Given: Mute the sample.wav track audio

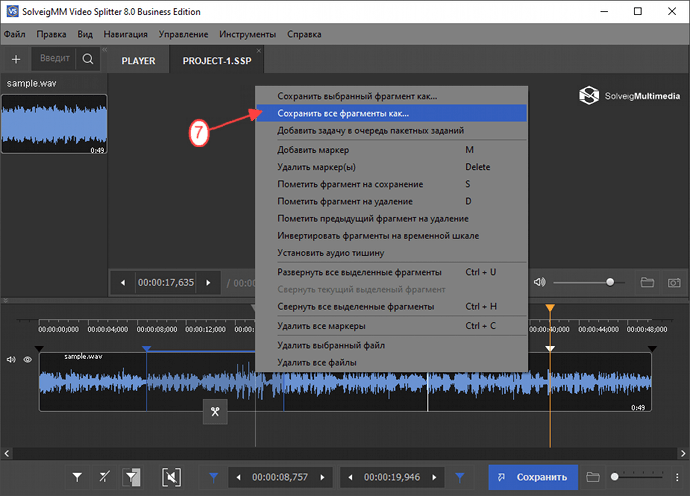Looking at the screenshot, I should (x=11, y=360).
